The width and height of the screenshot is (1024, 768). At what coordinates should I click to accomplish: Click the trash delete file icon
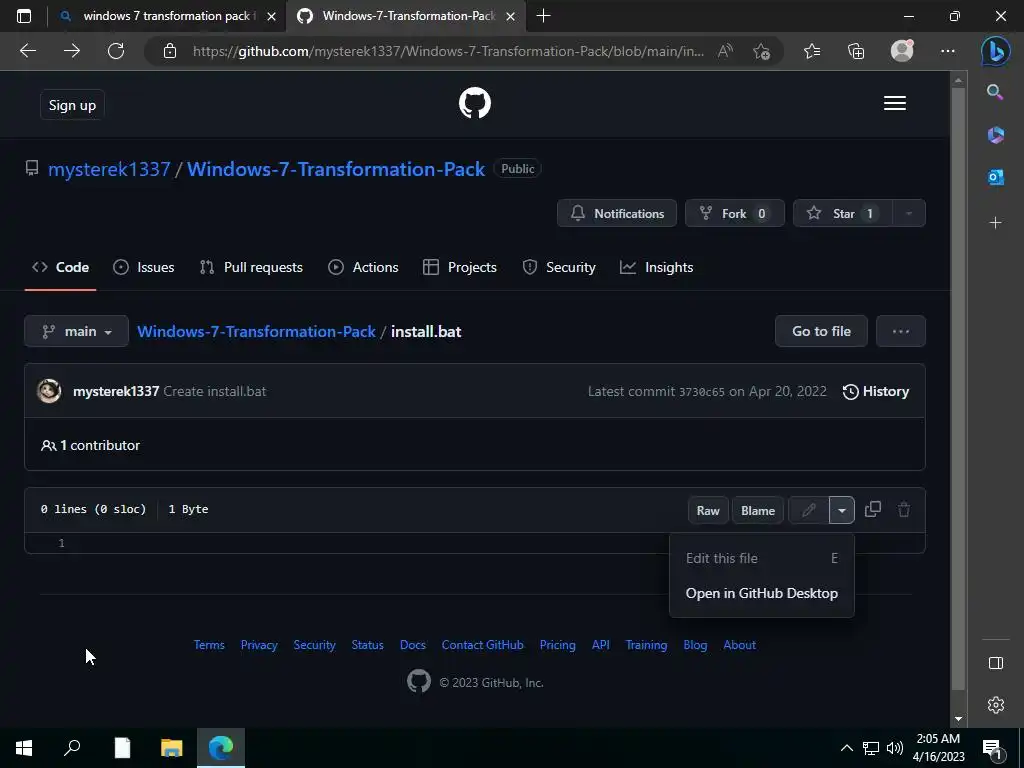coord(904,509)
